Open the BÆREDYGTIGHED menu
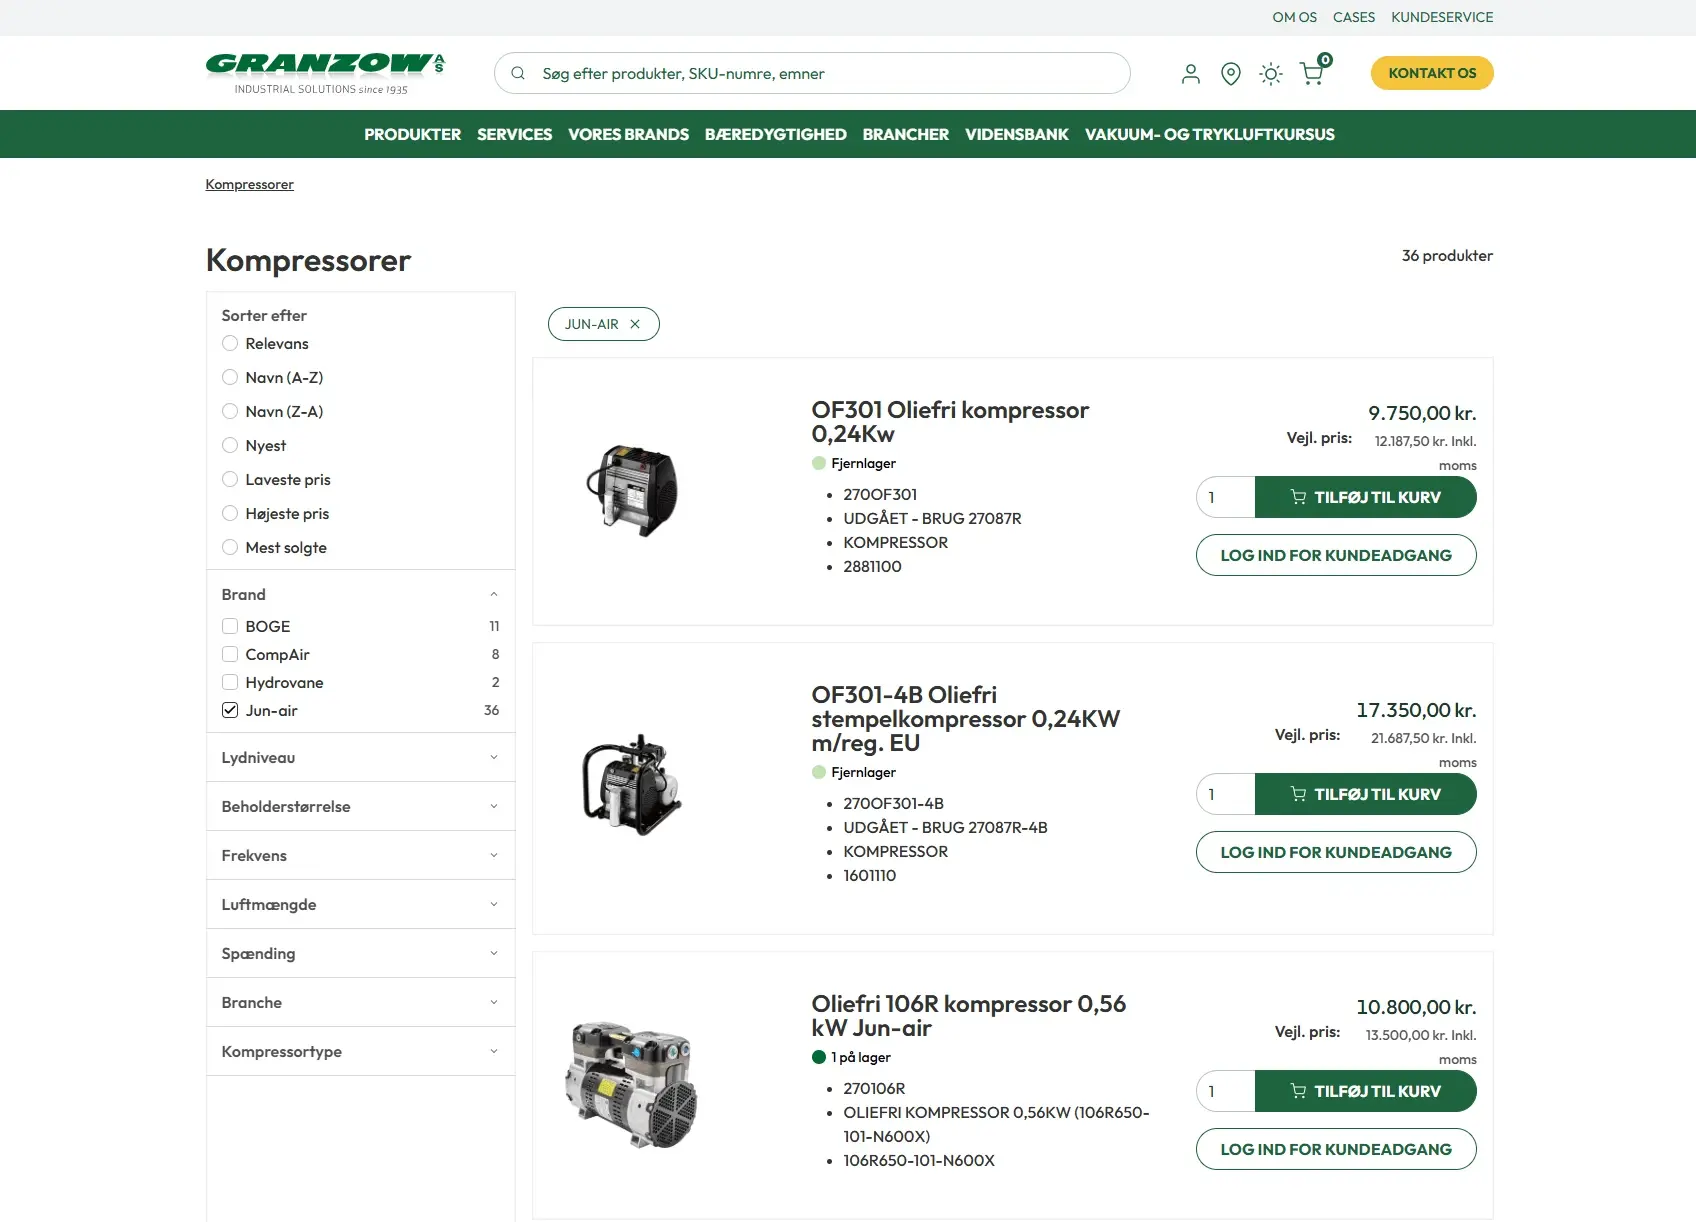This screenshot has width=1696, height=1222. 775,134
